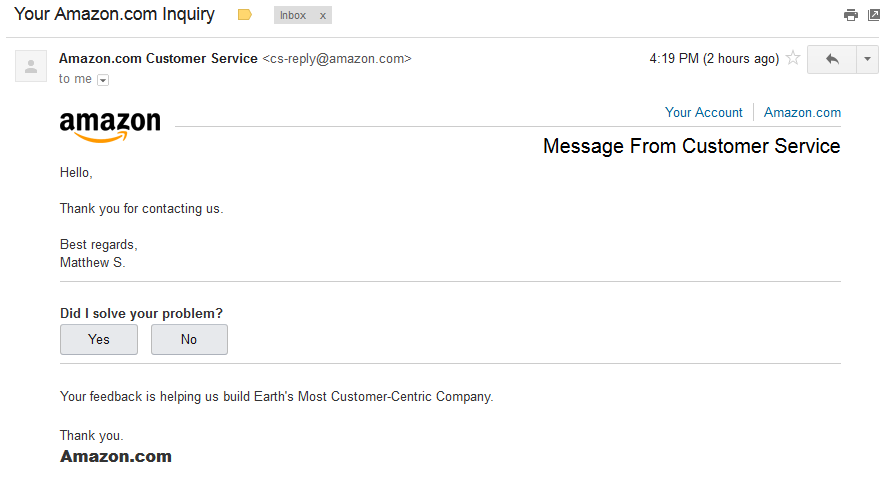
Task: Click the yellow importance marker label
Action: click(x=245, y=15)
